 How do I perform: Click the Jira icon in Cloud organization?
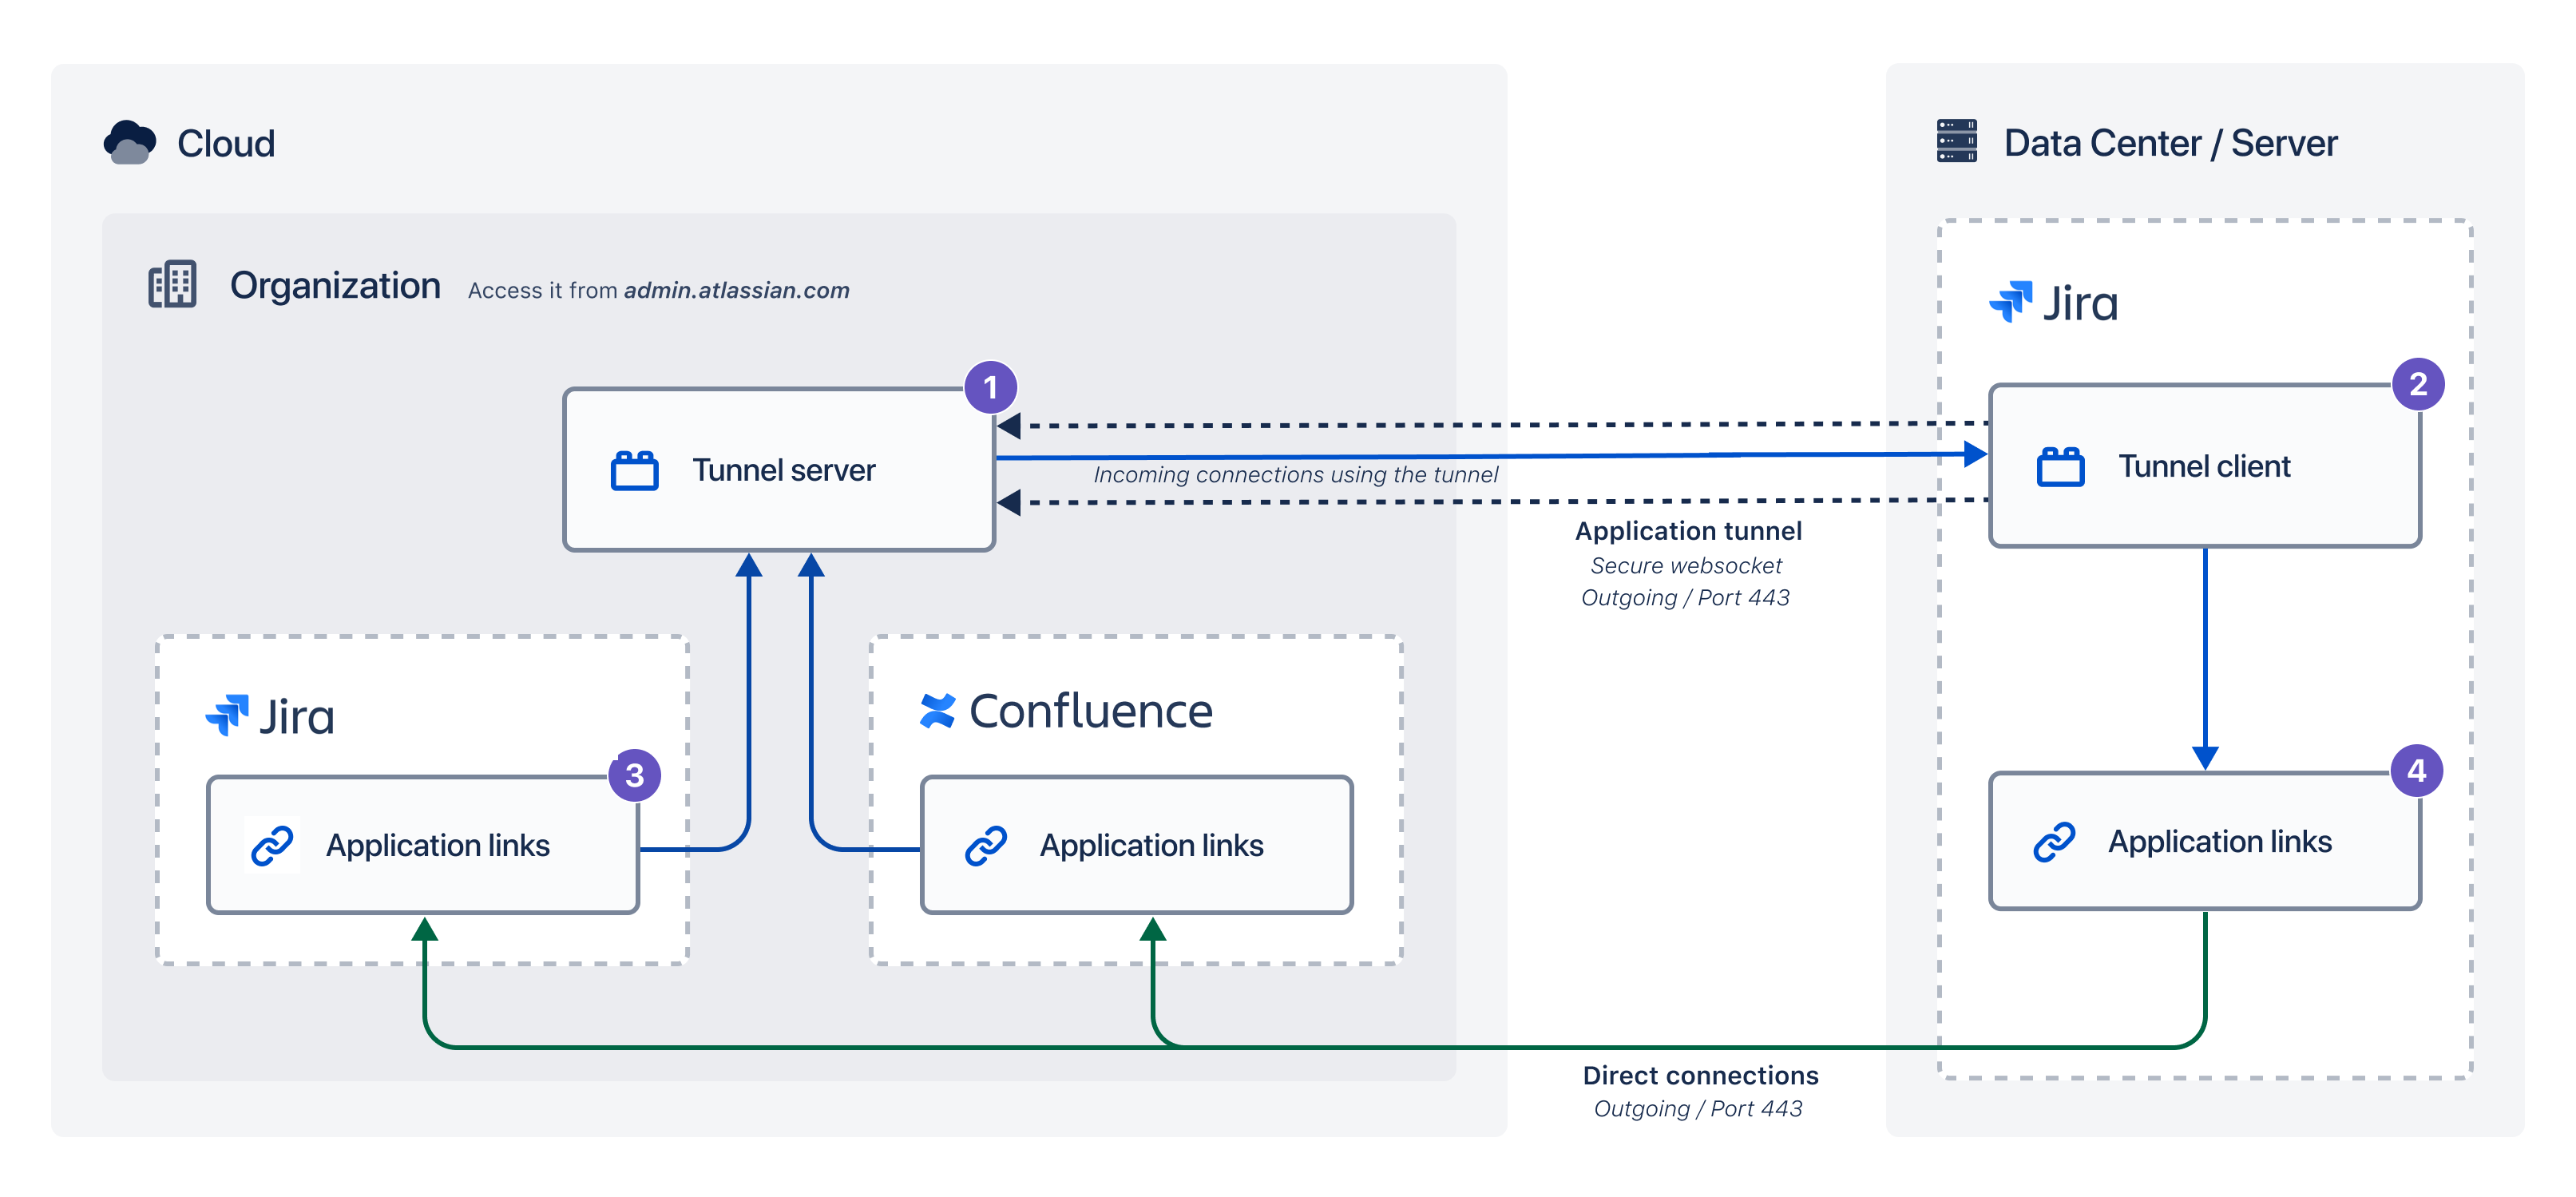(x=213, y=712)
